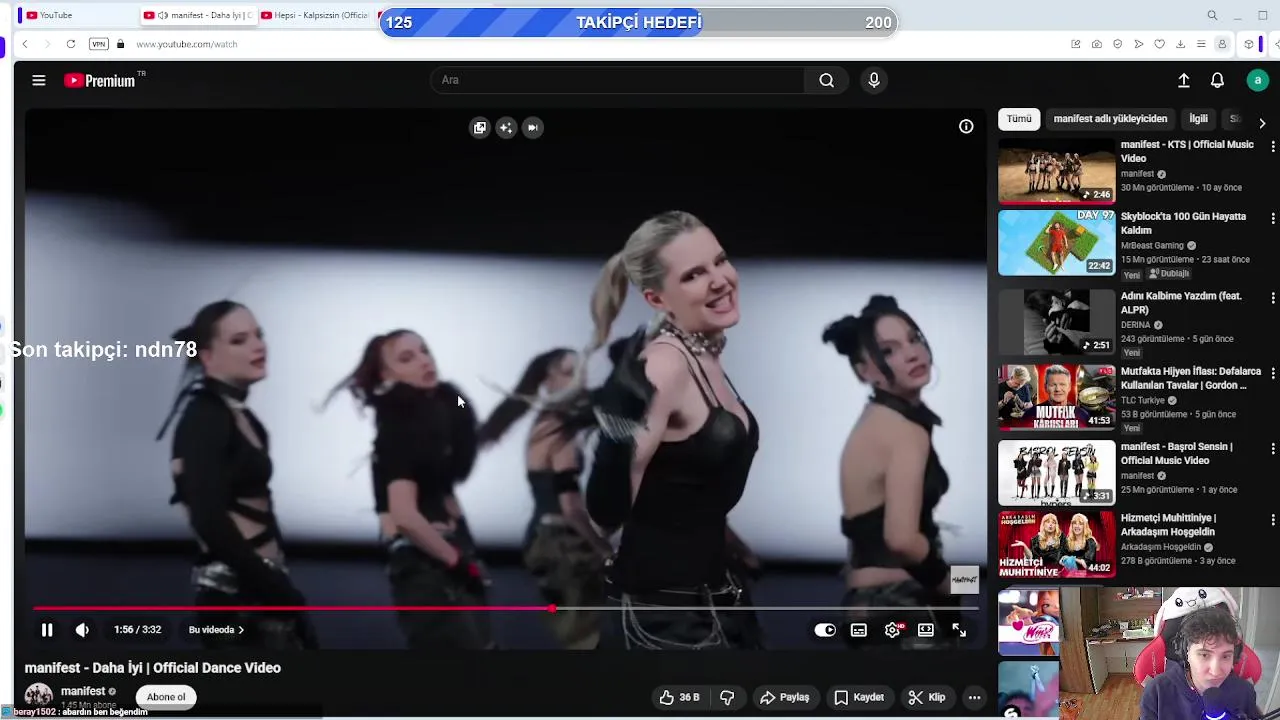The width and height of the screenshot is (1280, 720).
Task: Open browser tab search magnifier
Action: [x=1212, y=15]
